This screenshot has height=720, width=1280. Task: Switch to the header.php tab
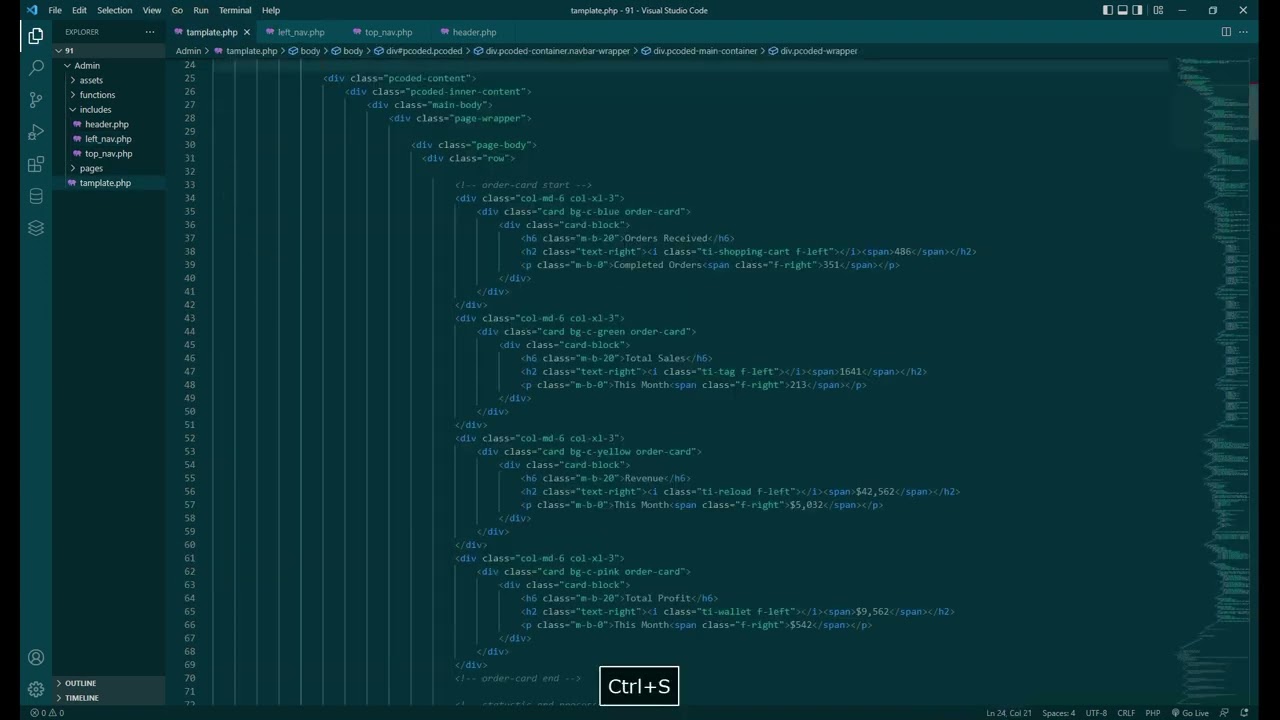474,32
